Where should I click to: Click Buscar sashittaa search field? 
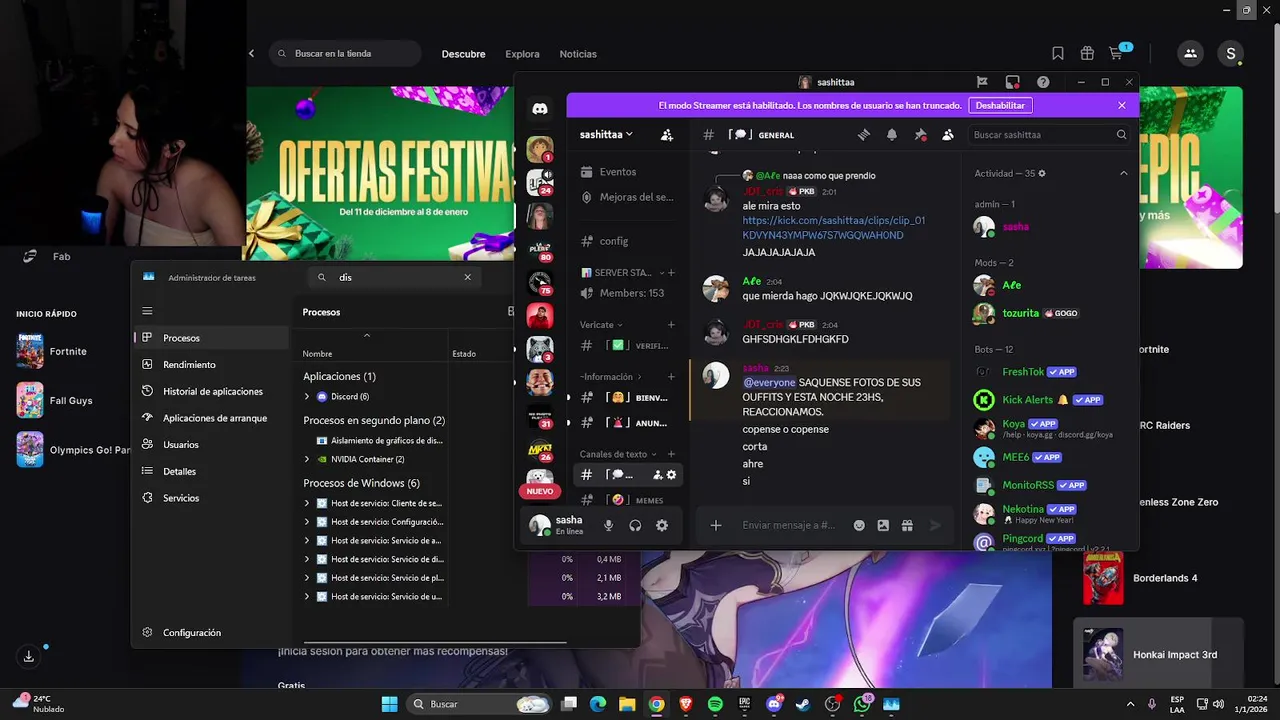point(1048,135)
